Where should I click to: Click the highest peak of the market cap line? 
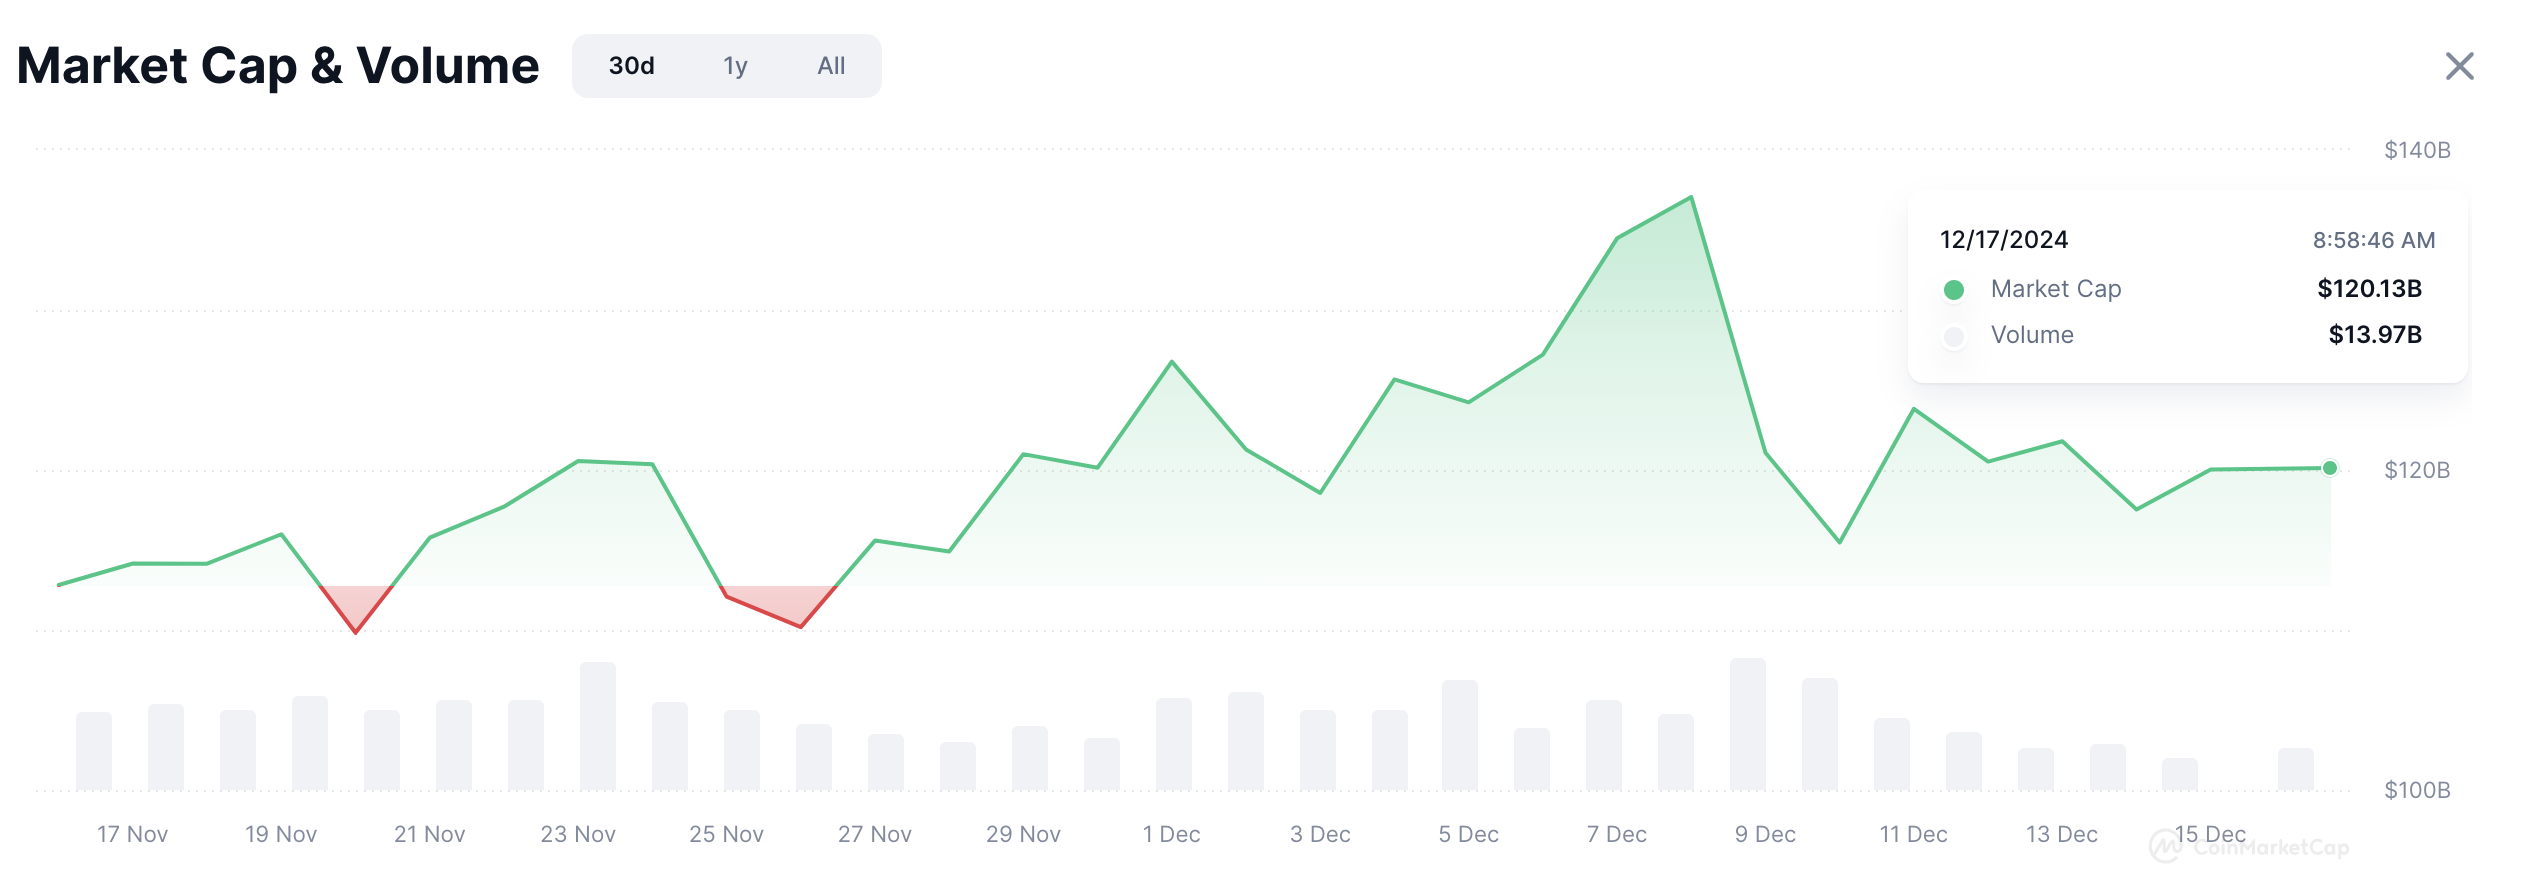coord(1691,198)
